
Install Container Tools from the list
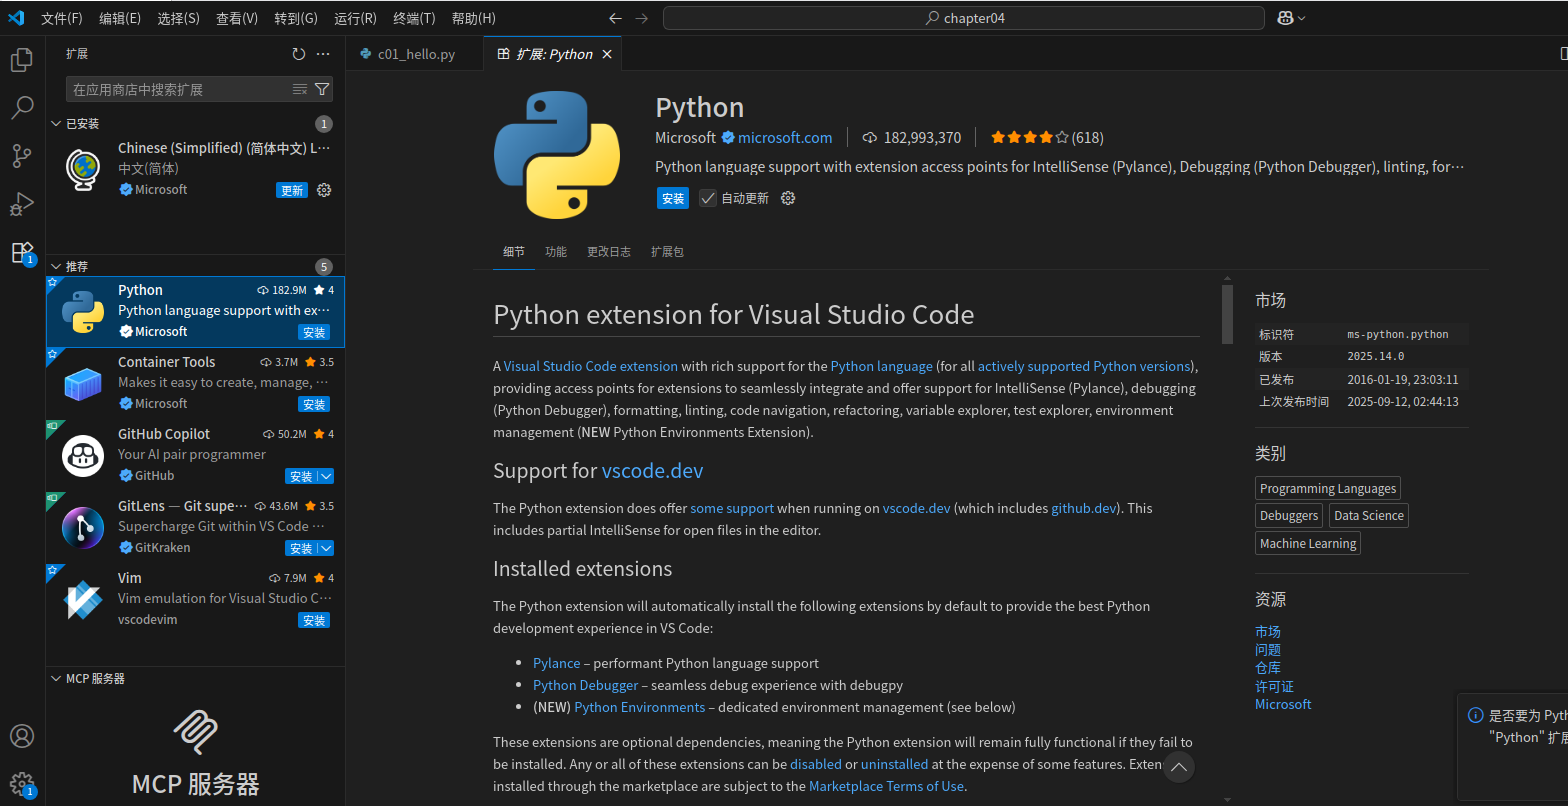tap(314, 404)
